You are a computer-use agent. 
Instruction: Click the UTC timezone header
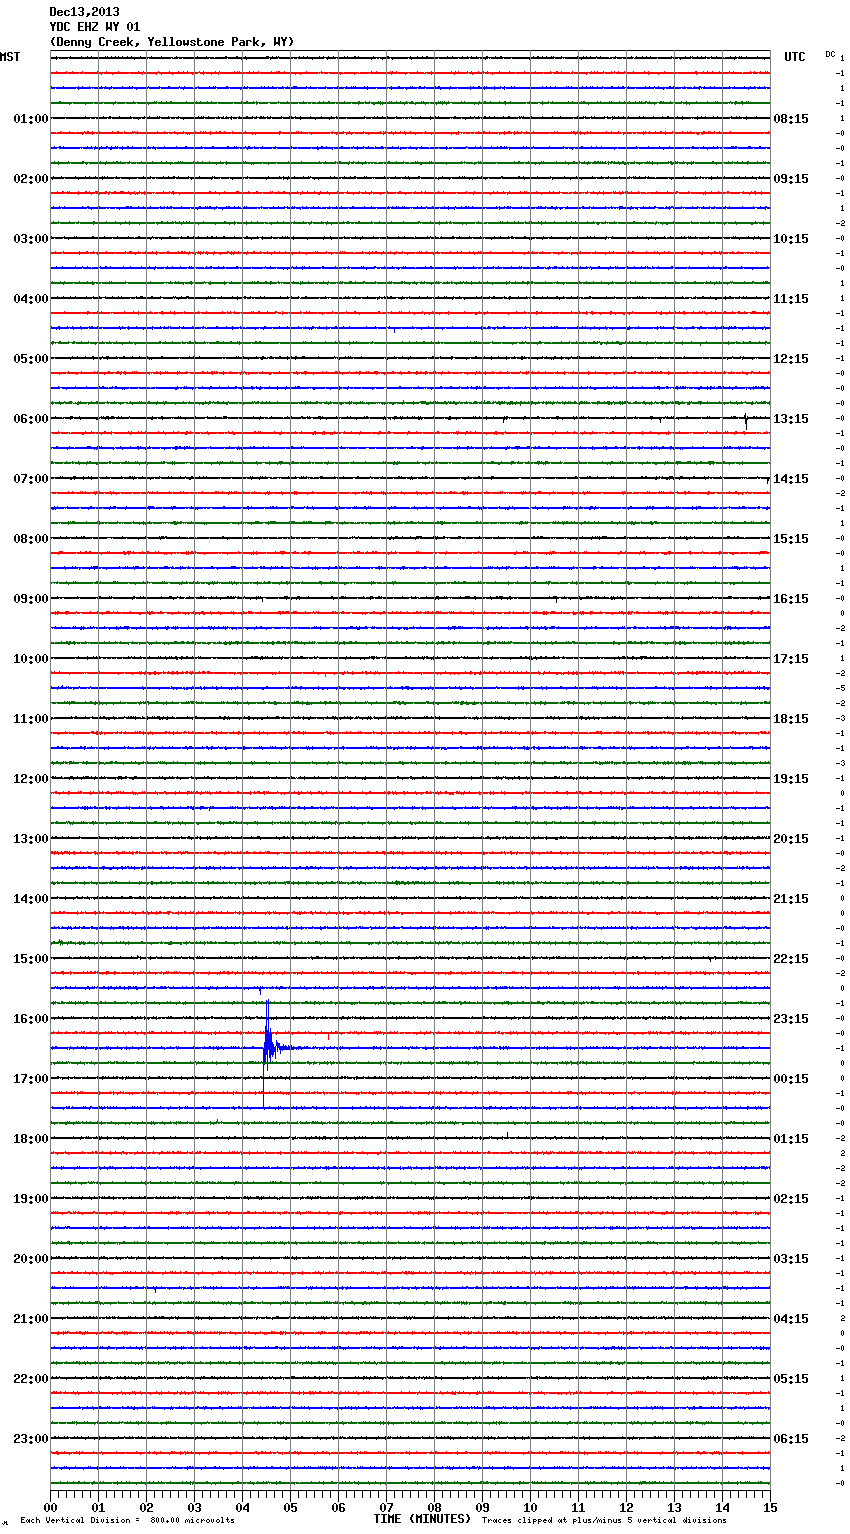[794, 57]
